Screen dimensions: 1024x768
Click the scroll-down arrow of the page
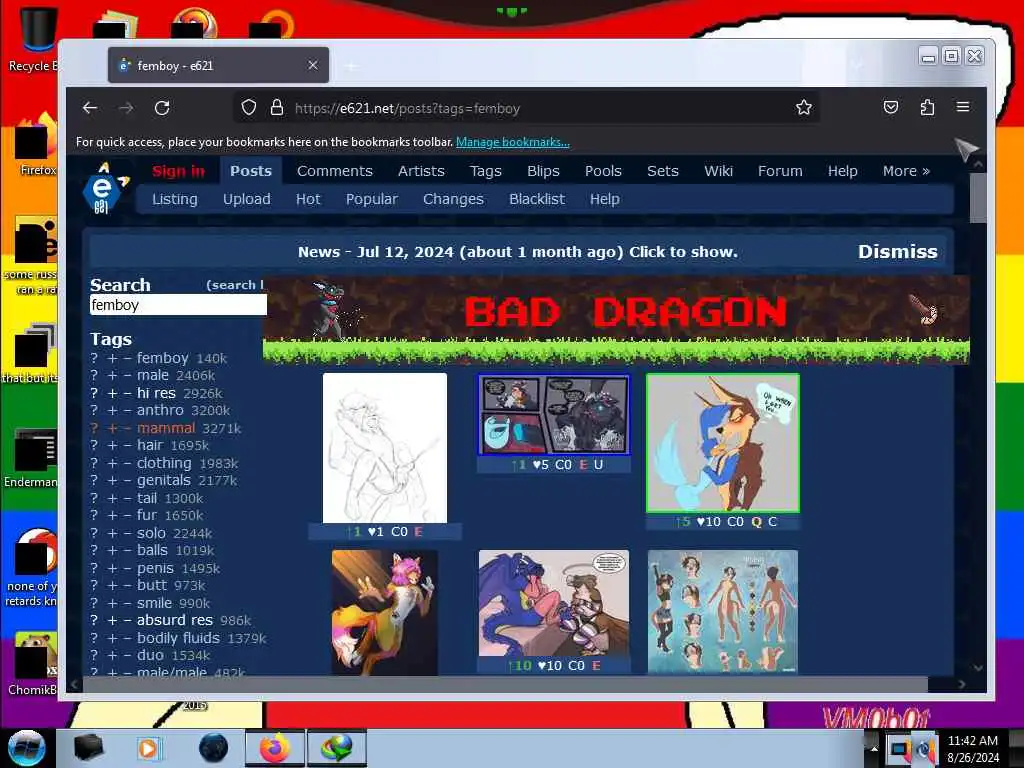(x=978, y=667)
